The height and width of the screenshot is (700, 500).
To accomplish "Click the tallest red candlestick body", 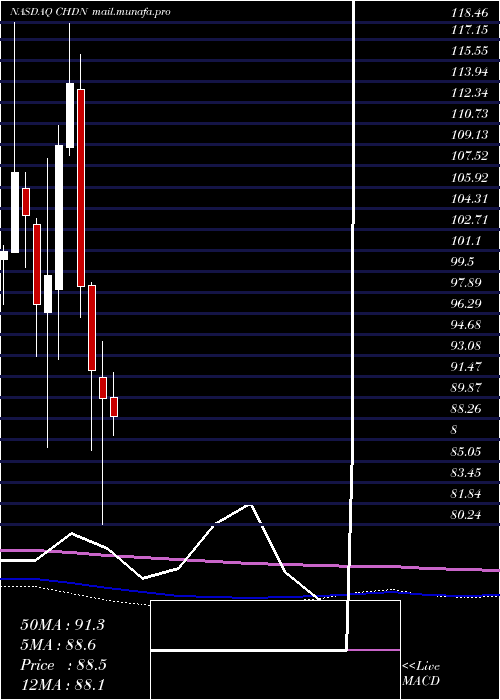I will pyautogui.click(x=81, y=188).
